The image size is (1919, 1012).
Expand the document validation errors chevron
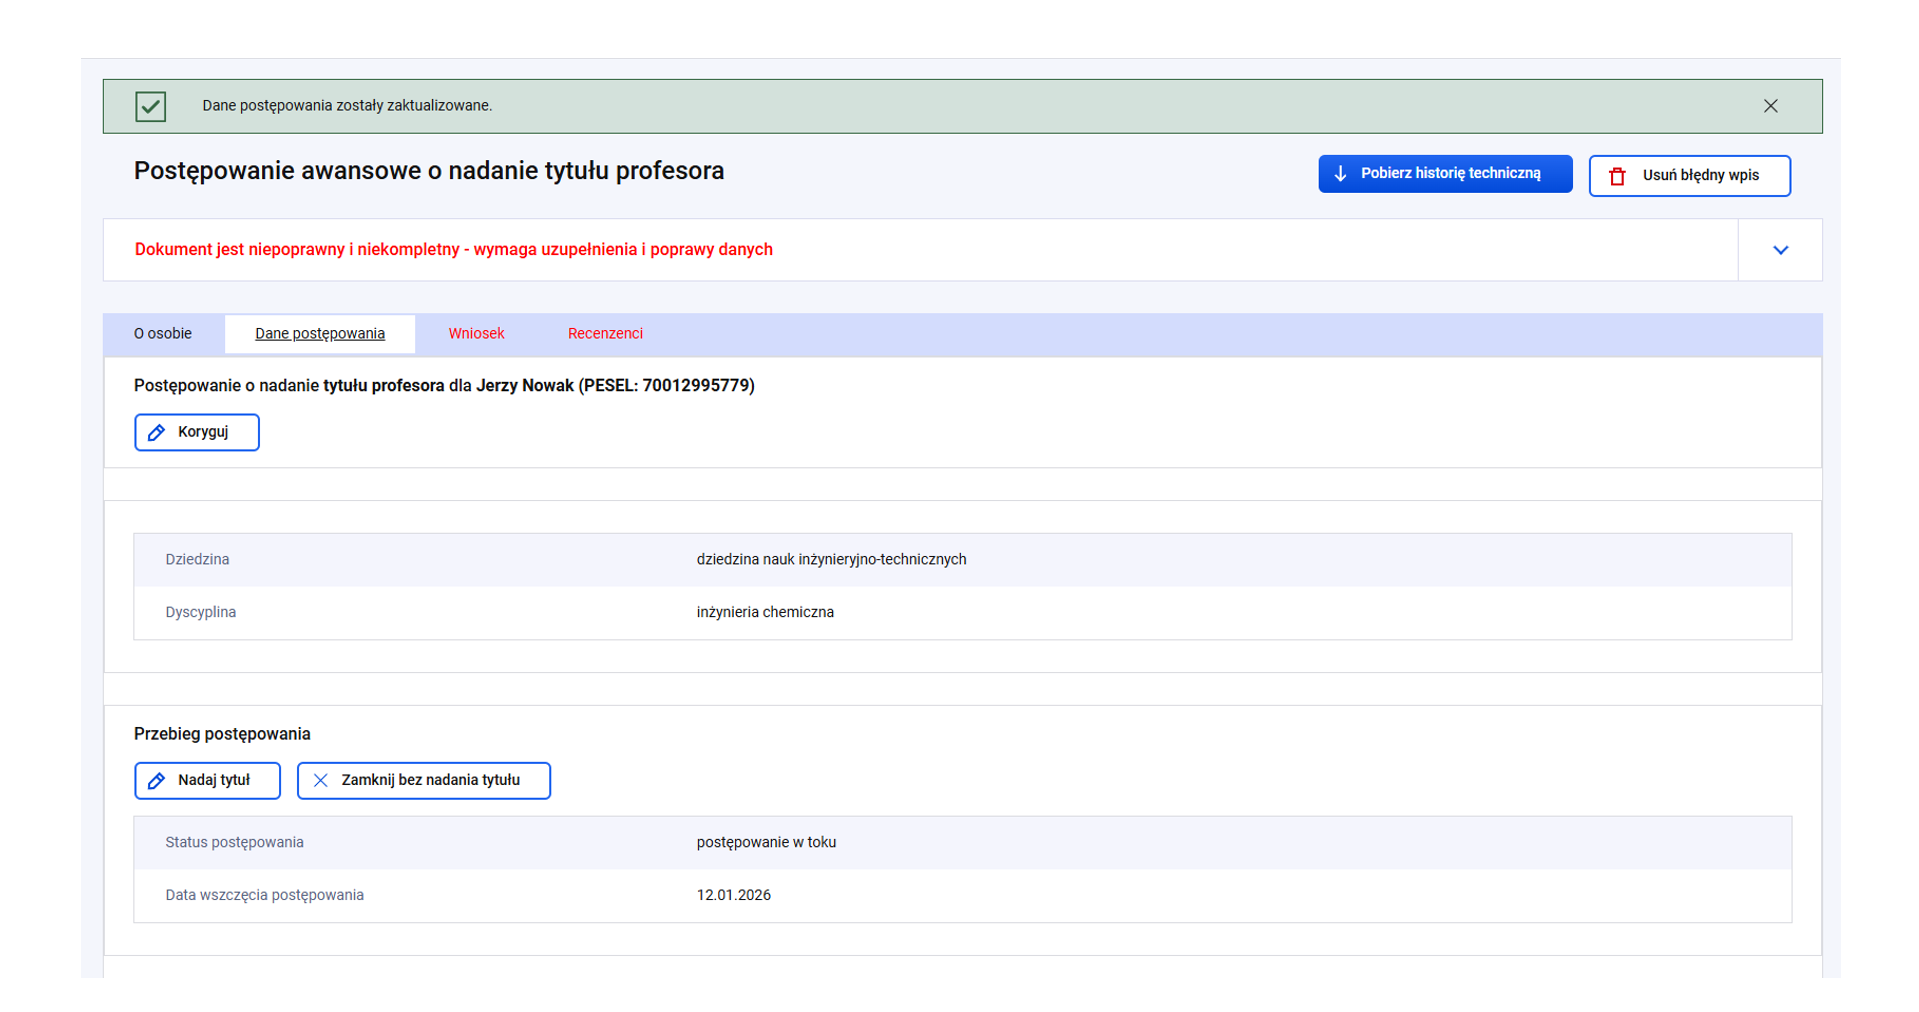[x=1780, y=250]
